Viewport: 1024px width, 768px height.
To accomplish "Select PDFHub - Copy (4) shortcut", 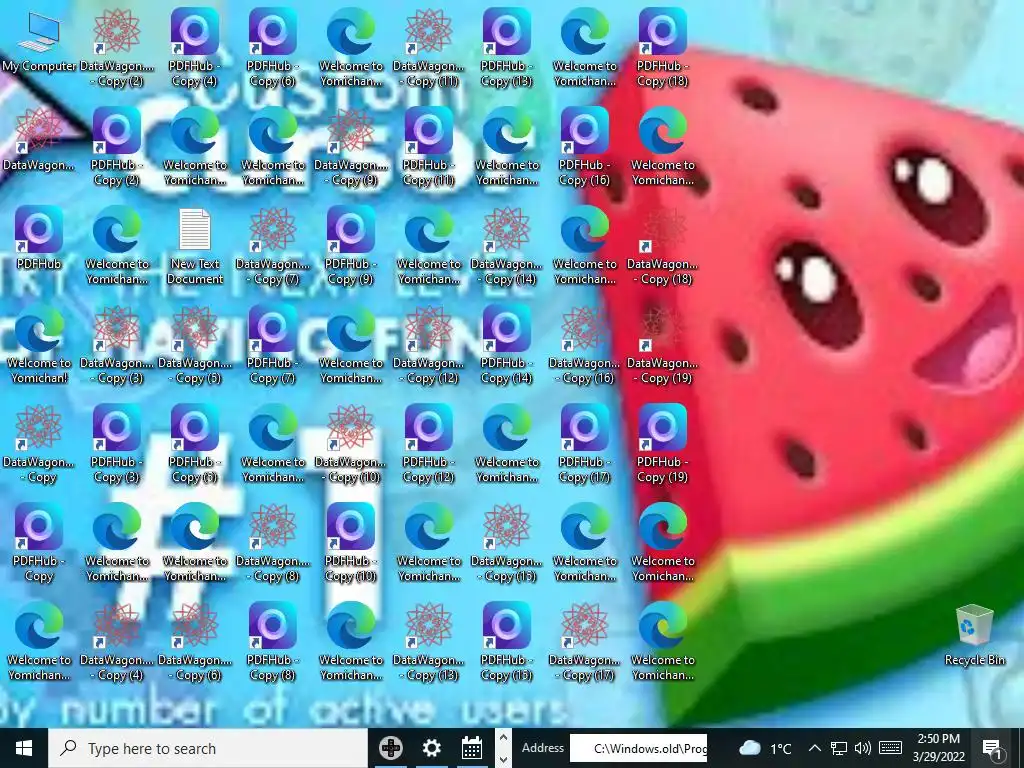I will (195, 48).
